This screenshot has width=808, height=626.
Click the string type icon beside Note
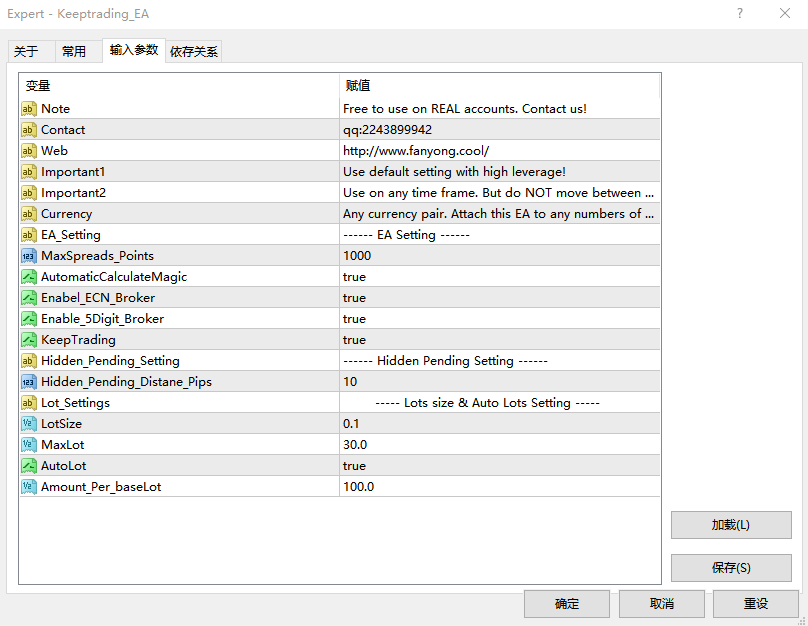pyautogui.click(x=28, y=109)
